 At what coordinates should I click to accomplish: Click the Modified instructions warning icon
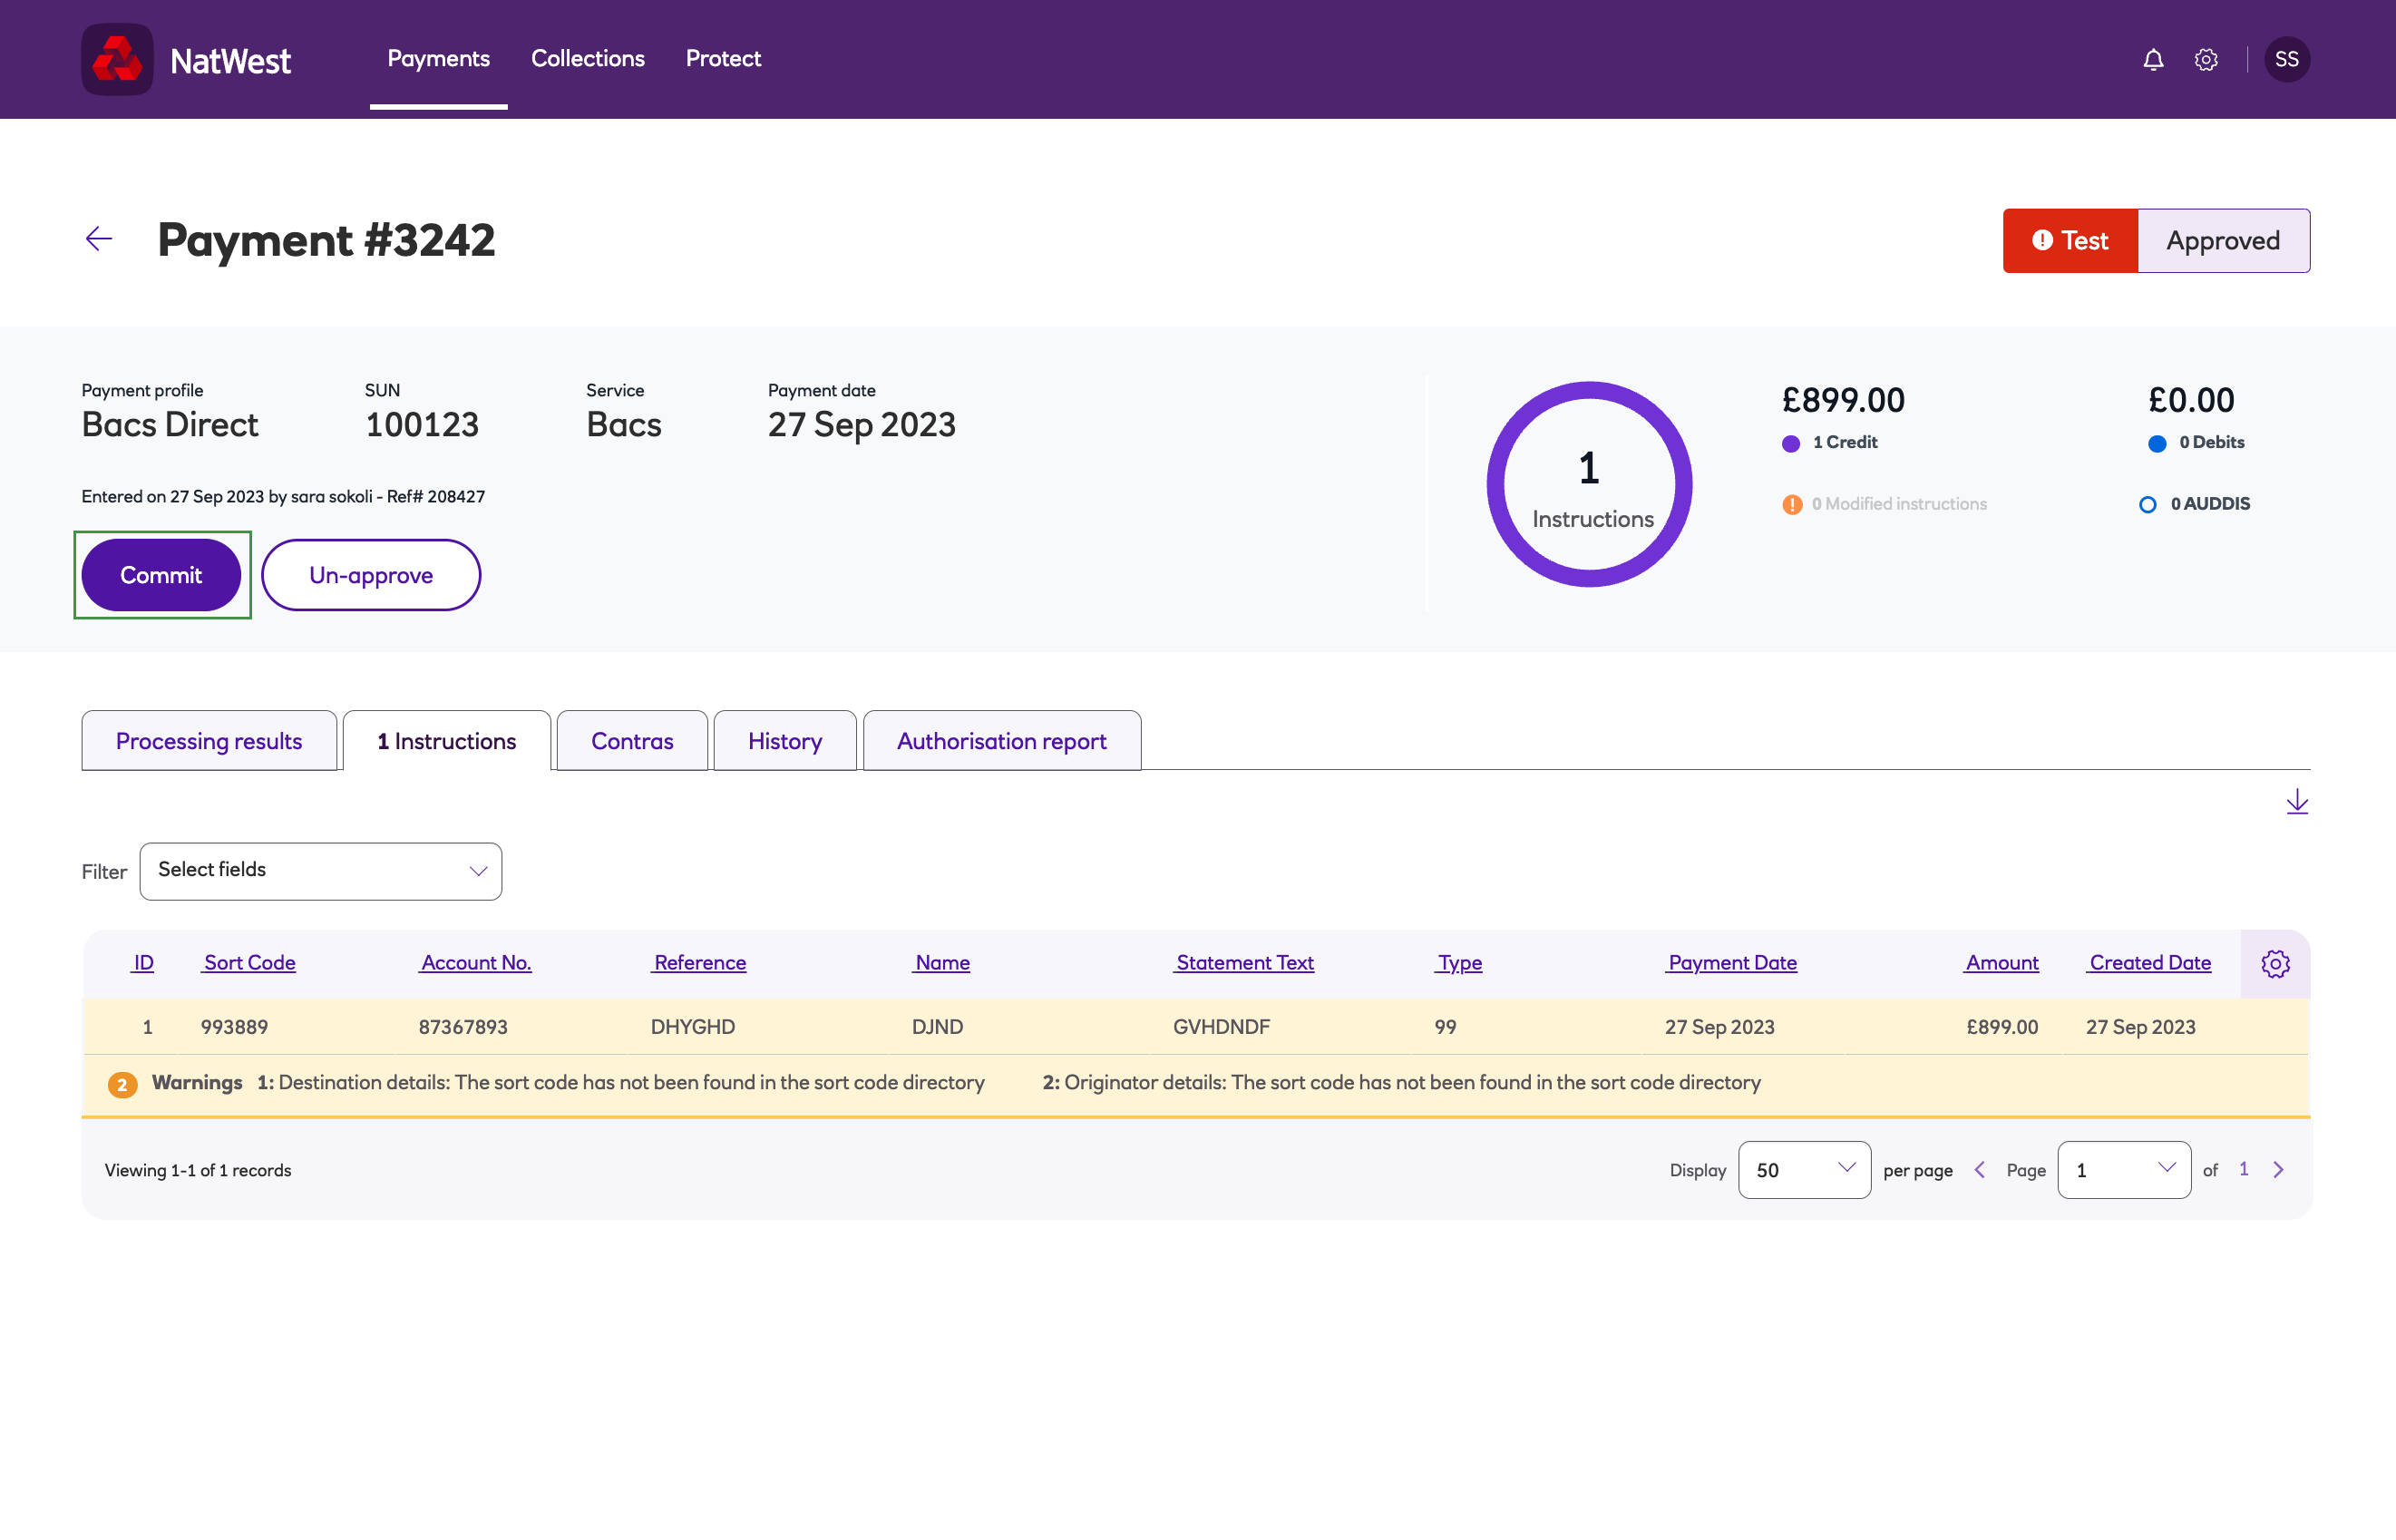tap(1792, 504)
